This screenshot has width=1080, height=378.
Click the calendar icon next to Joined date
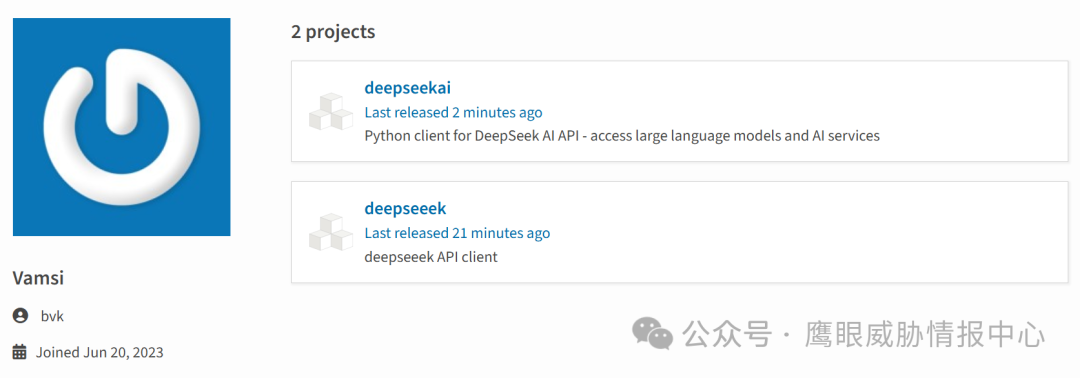(20, 353)
